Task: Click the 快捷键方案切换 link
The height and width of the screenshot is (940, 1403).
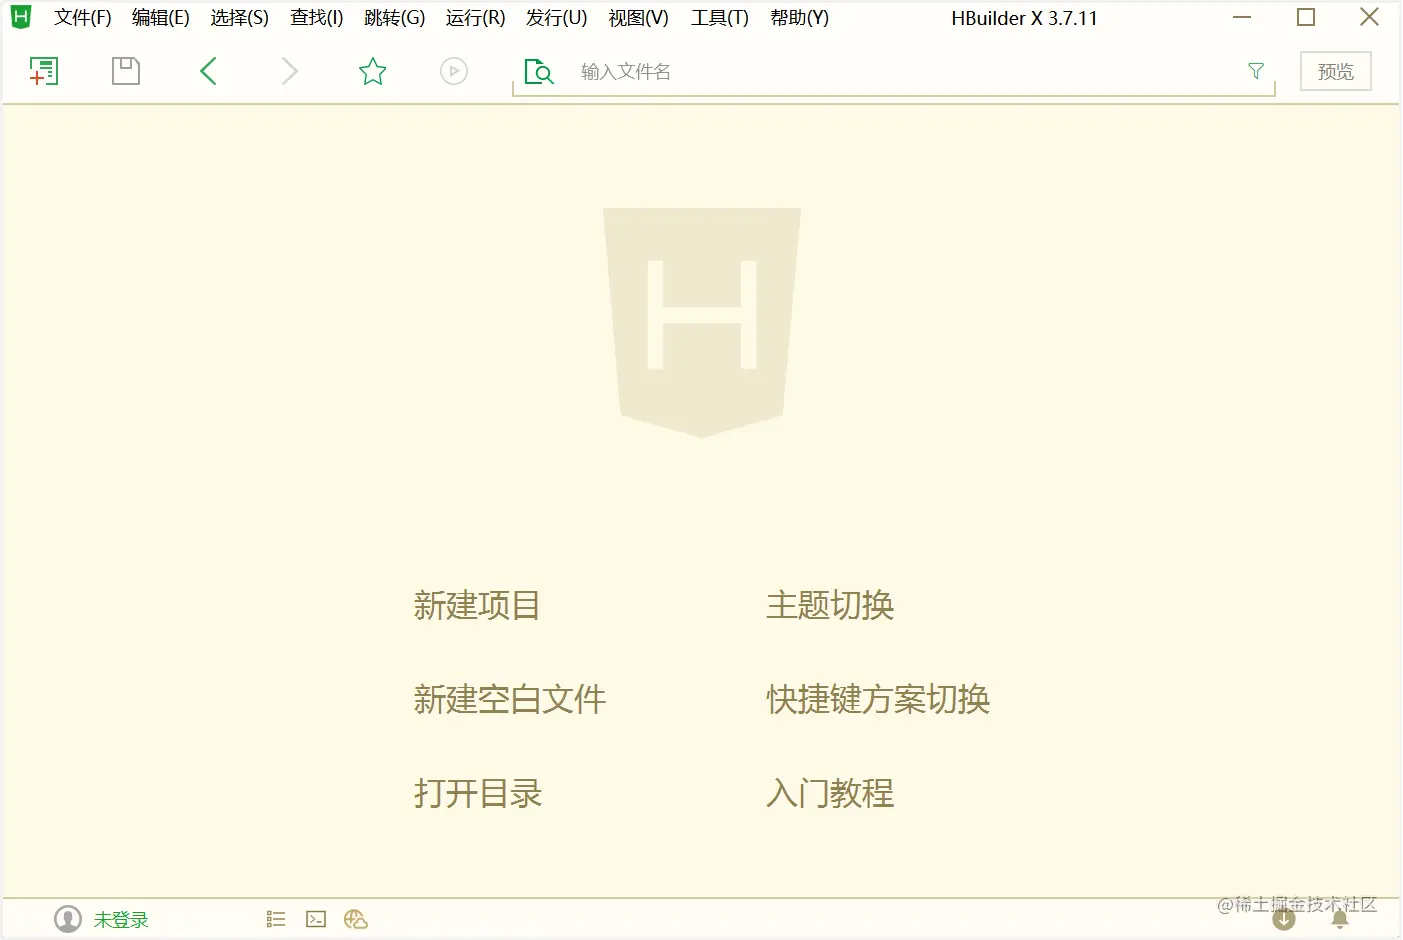Action: (x=878, y=699)
